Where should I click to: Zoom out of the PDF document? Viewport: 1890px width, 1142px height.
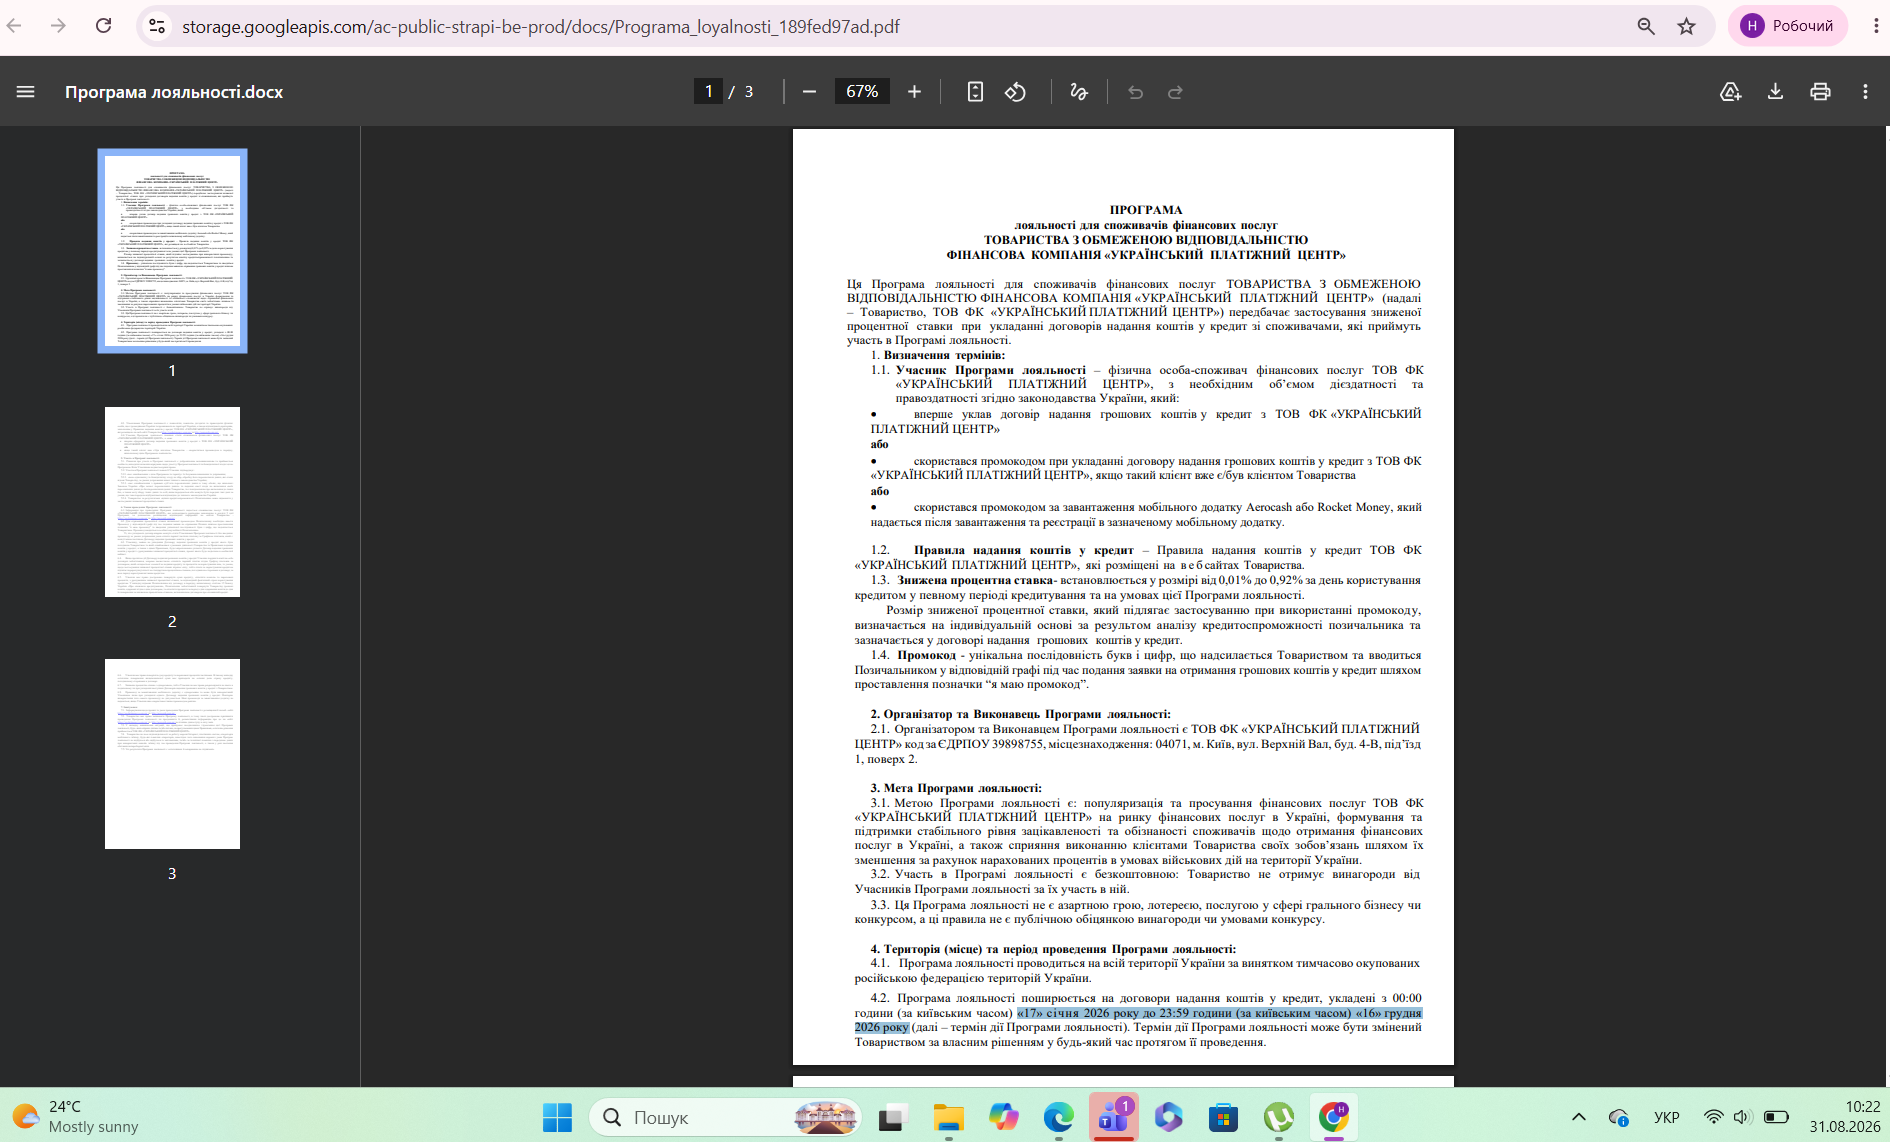[x=810, y=92]
